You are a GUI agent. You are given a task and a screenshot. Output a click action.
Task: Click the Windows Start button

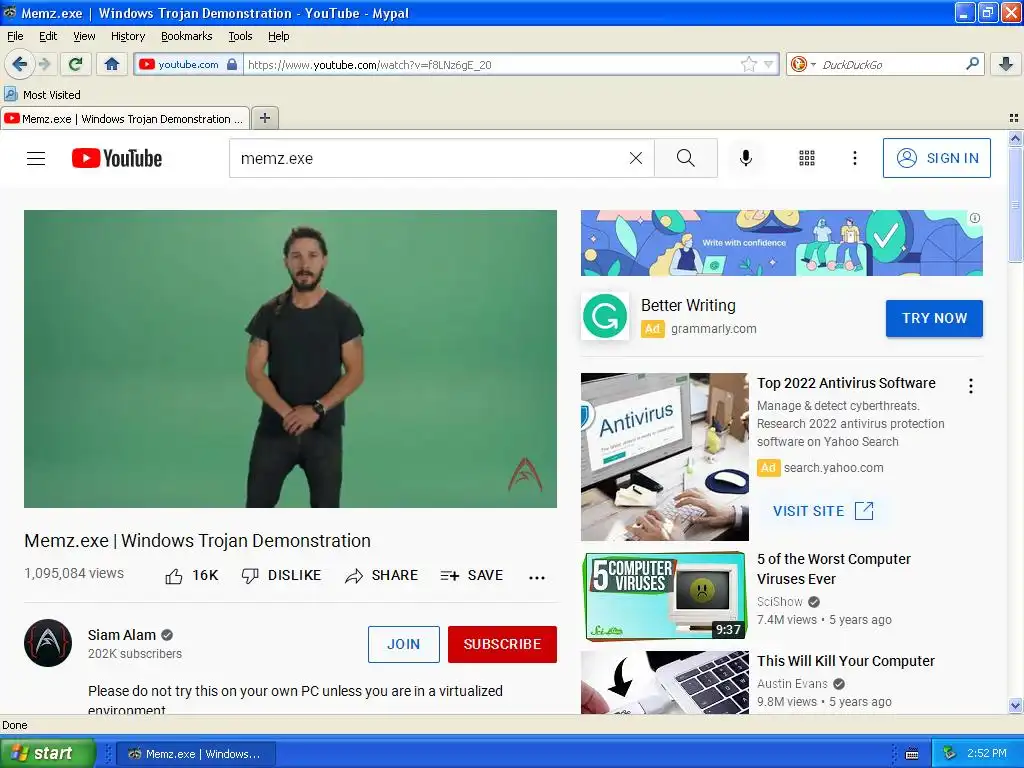click(46, 753)
